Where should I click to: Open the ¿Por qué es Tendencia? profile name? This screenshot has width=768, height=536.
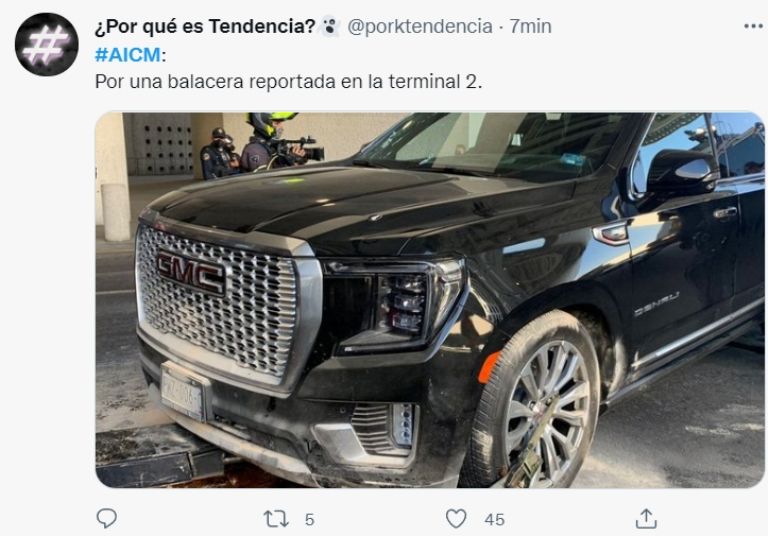click(205, 26)
